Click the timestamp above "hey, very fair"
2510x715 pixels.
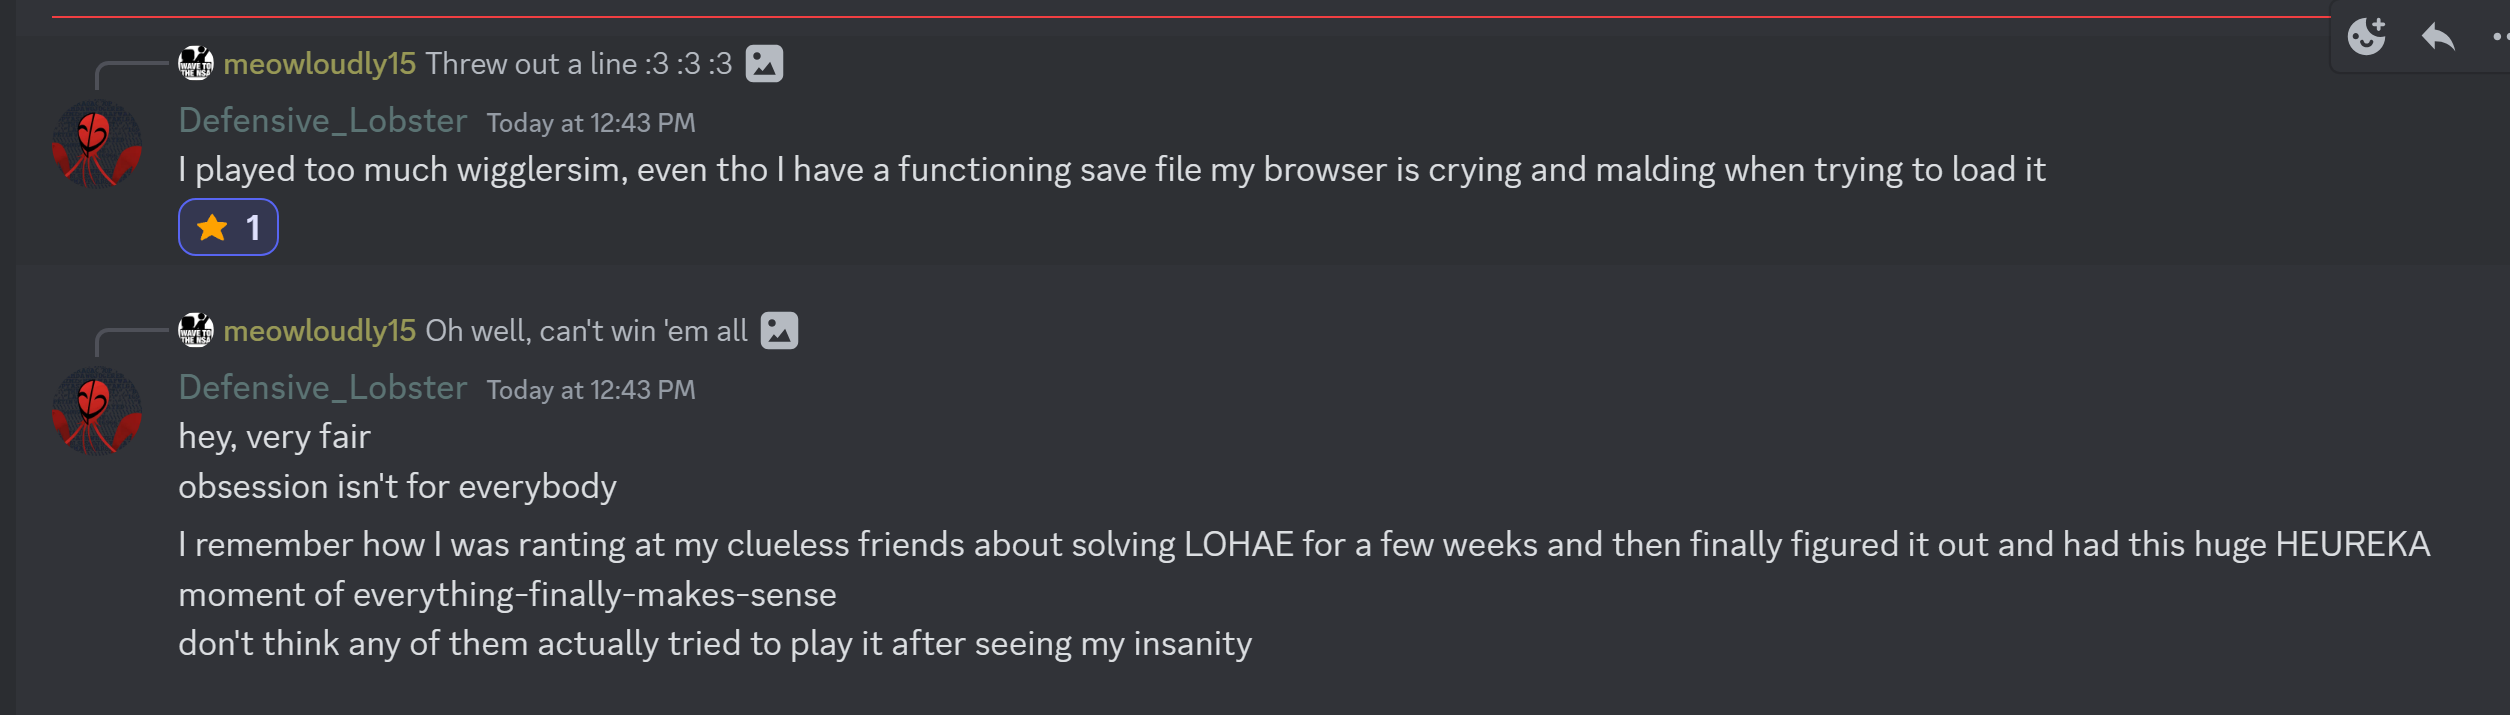point(590,390)
